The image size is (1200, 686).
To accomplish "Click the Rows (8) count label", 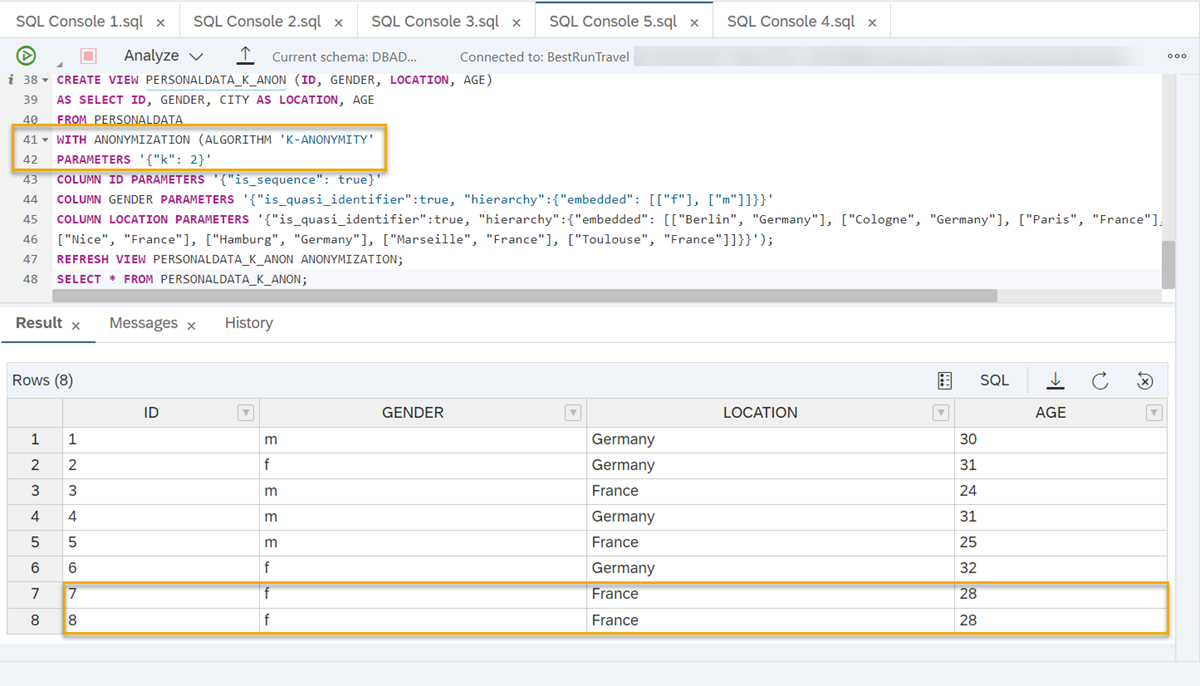I will tap(42, 381).
